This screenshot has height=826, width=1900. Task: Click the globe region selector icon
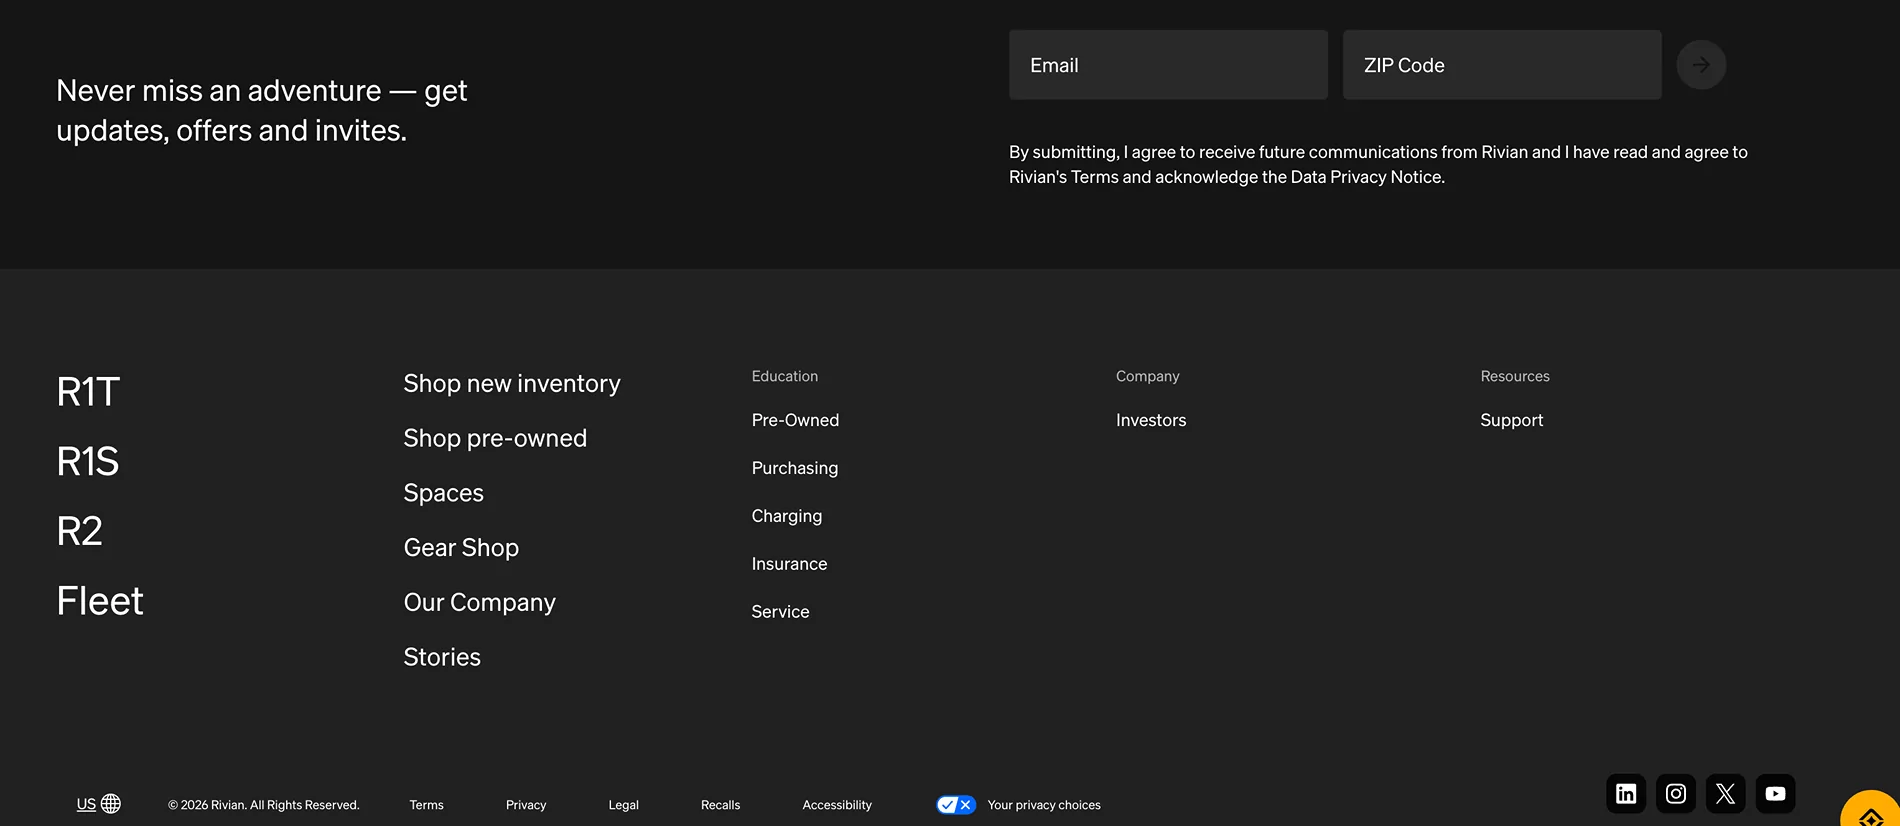coord(111,804)
